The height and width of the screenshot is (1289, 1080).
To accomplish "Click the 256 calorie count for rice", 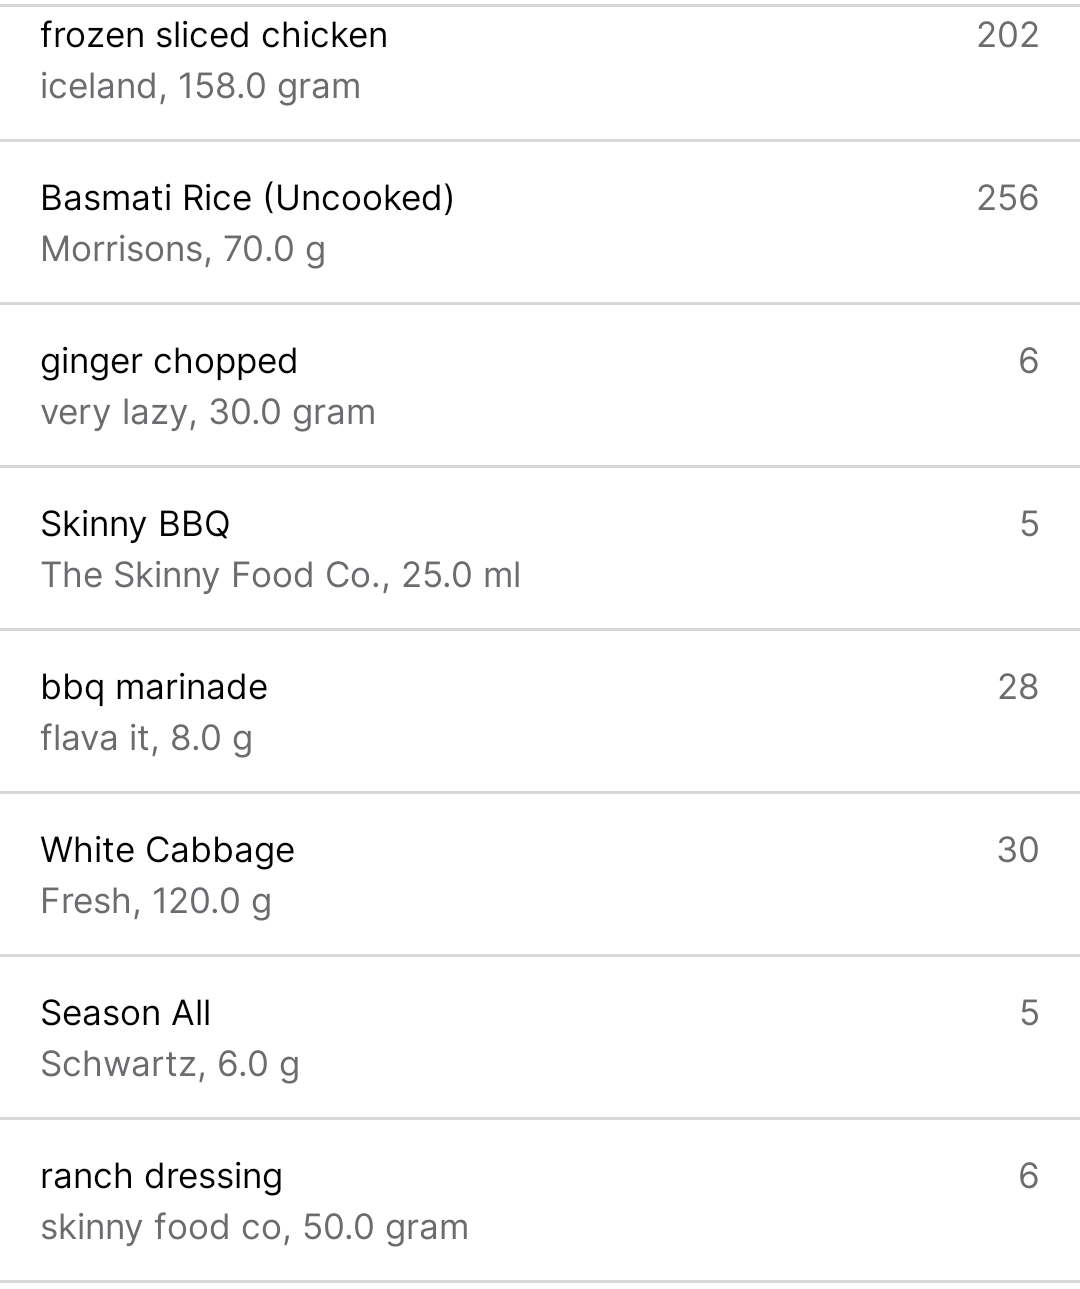I will click(1008, 198).
